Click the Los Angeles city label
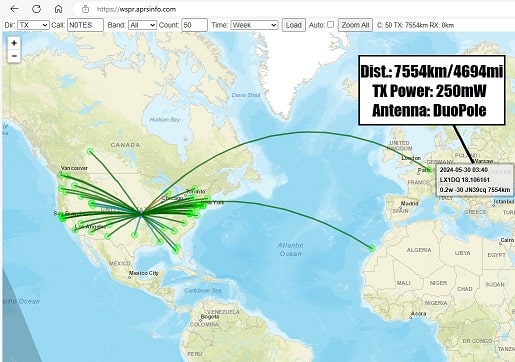Screen dimensions: 515x362 pyautogui.click(x=91, y=226)
